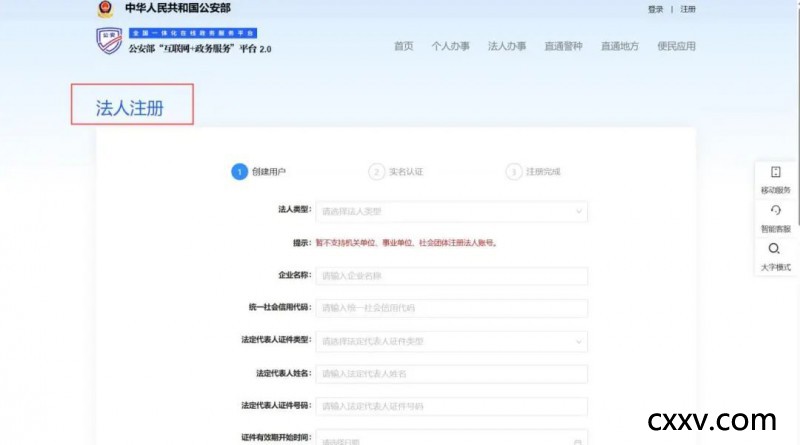Click the step 1 创建用户 circle
Viewport: 800px width, 445px height.
coord(239,172)
